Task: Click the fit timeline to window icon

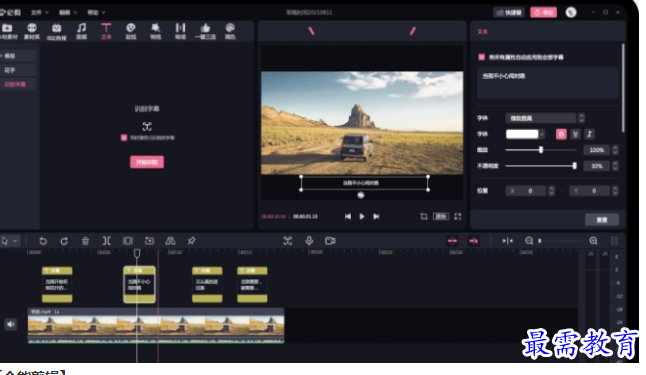Action: (x=508, y=241)
